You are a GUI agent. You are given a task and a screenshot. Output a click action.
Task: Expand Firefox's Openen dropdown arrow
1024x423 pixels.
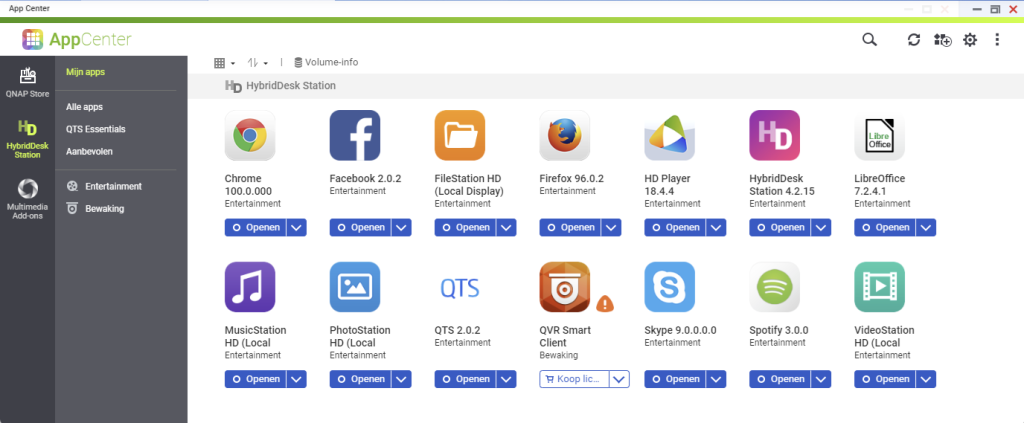click(611, 227)
